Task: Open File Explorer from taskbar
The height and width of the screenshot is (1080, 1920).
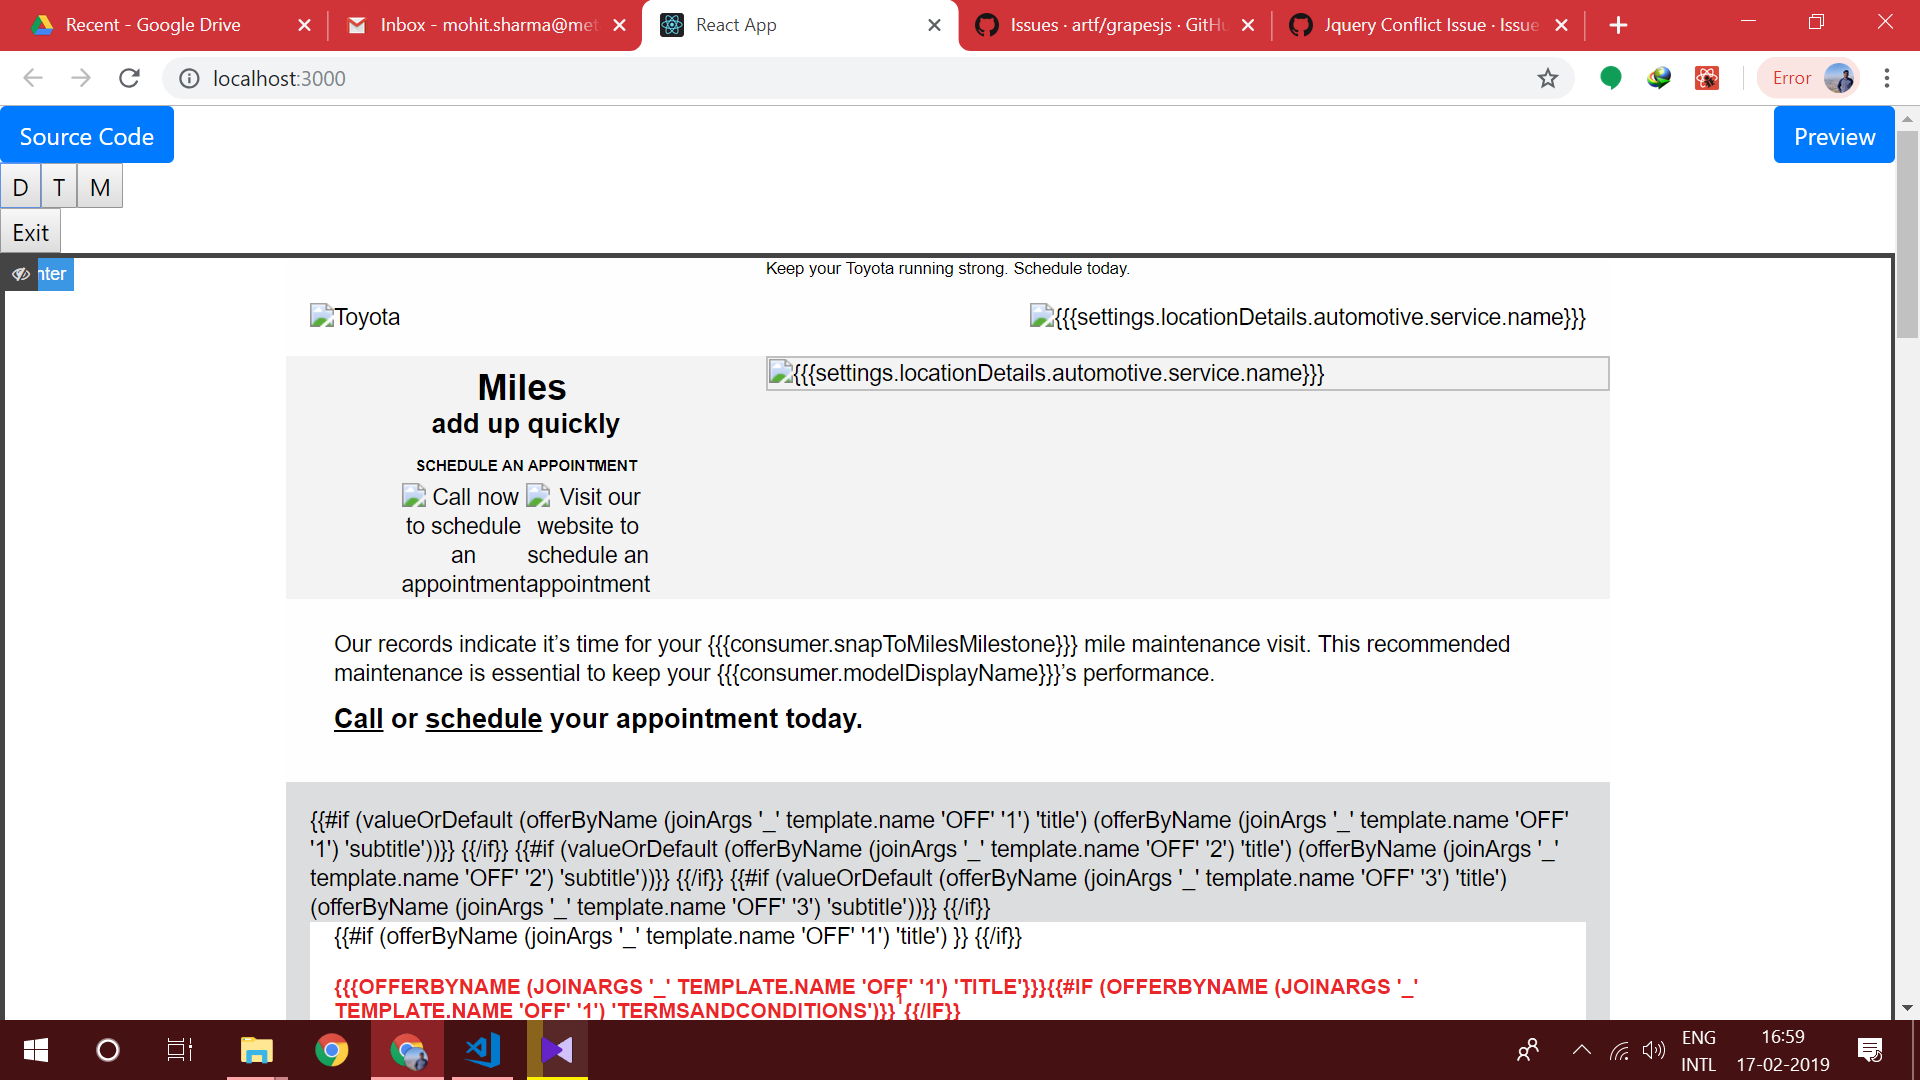Action: pyautogui.click(x=256, y=1050)
